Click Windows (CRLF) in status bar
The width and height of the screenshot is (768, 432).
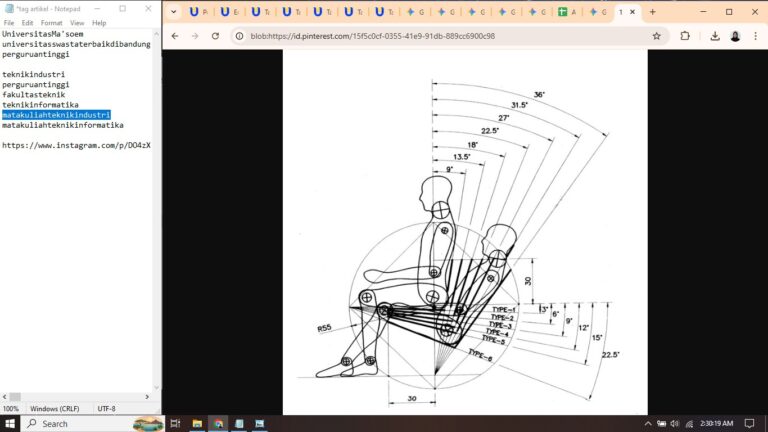coord(54,409)
